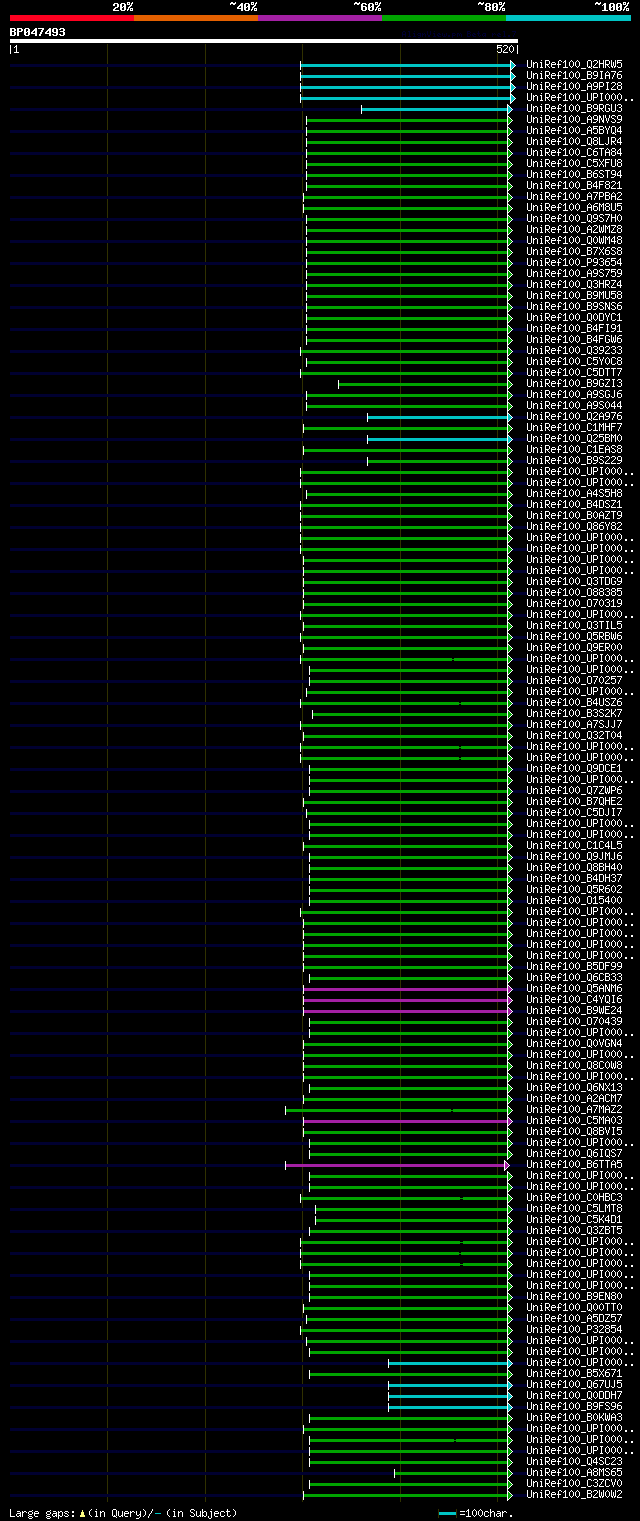Select hit label UniRef100_B4USZ6
This screenshot has height=1521, width=640.
pos(574,702)
